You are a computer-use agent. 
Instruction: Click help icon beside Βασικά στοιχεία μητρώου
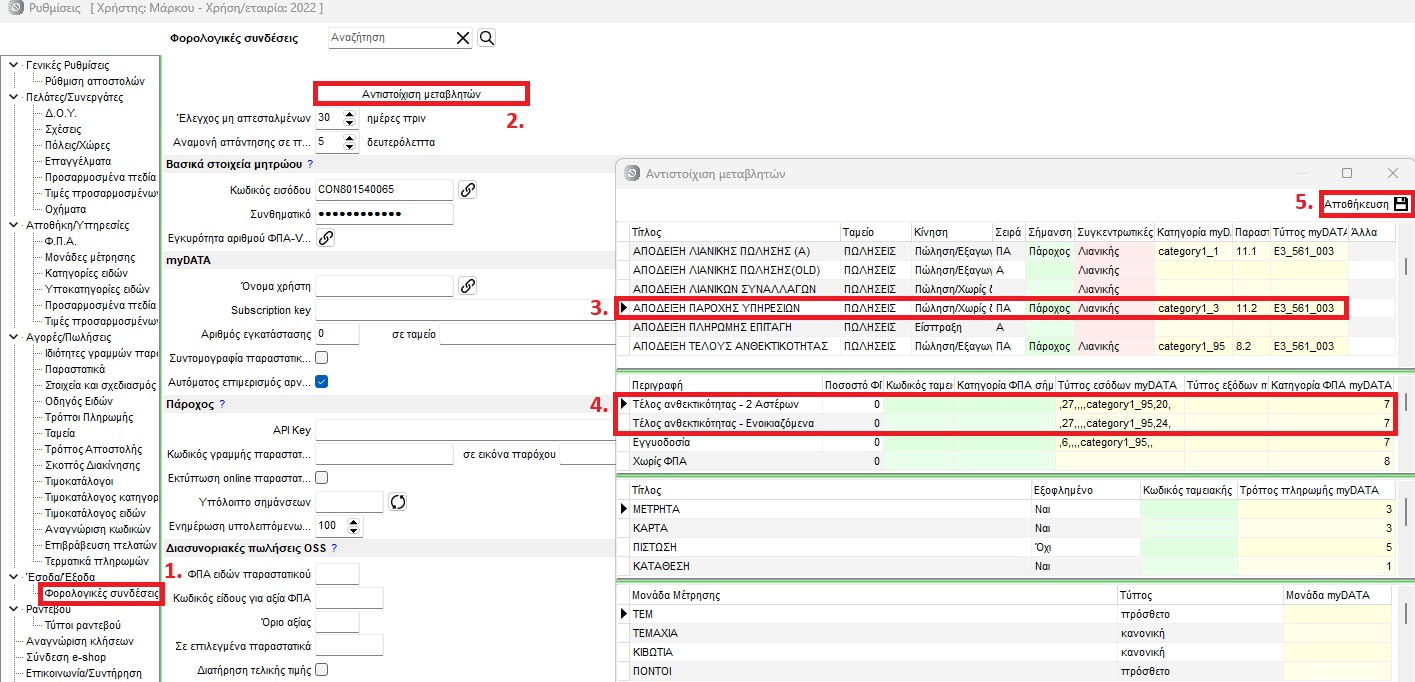[310, 163]
